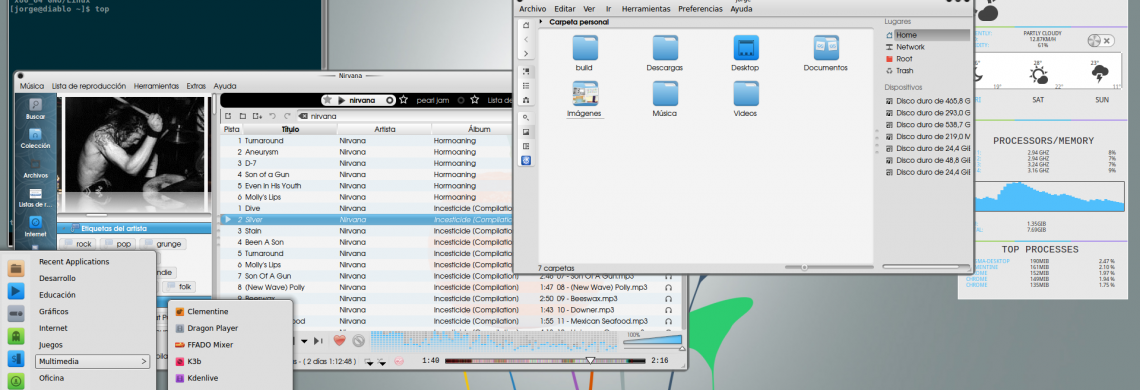Screen dimensions: 1140x390
Task: Open the Desktop folder
Action: (745, 53)
